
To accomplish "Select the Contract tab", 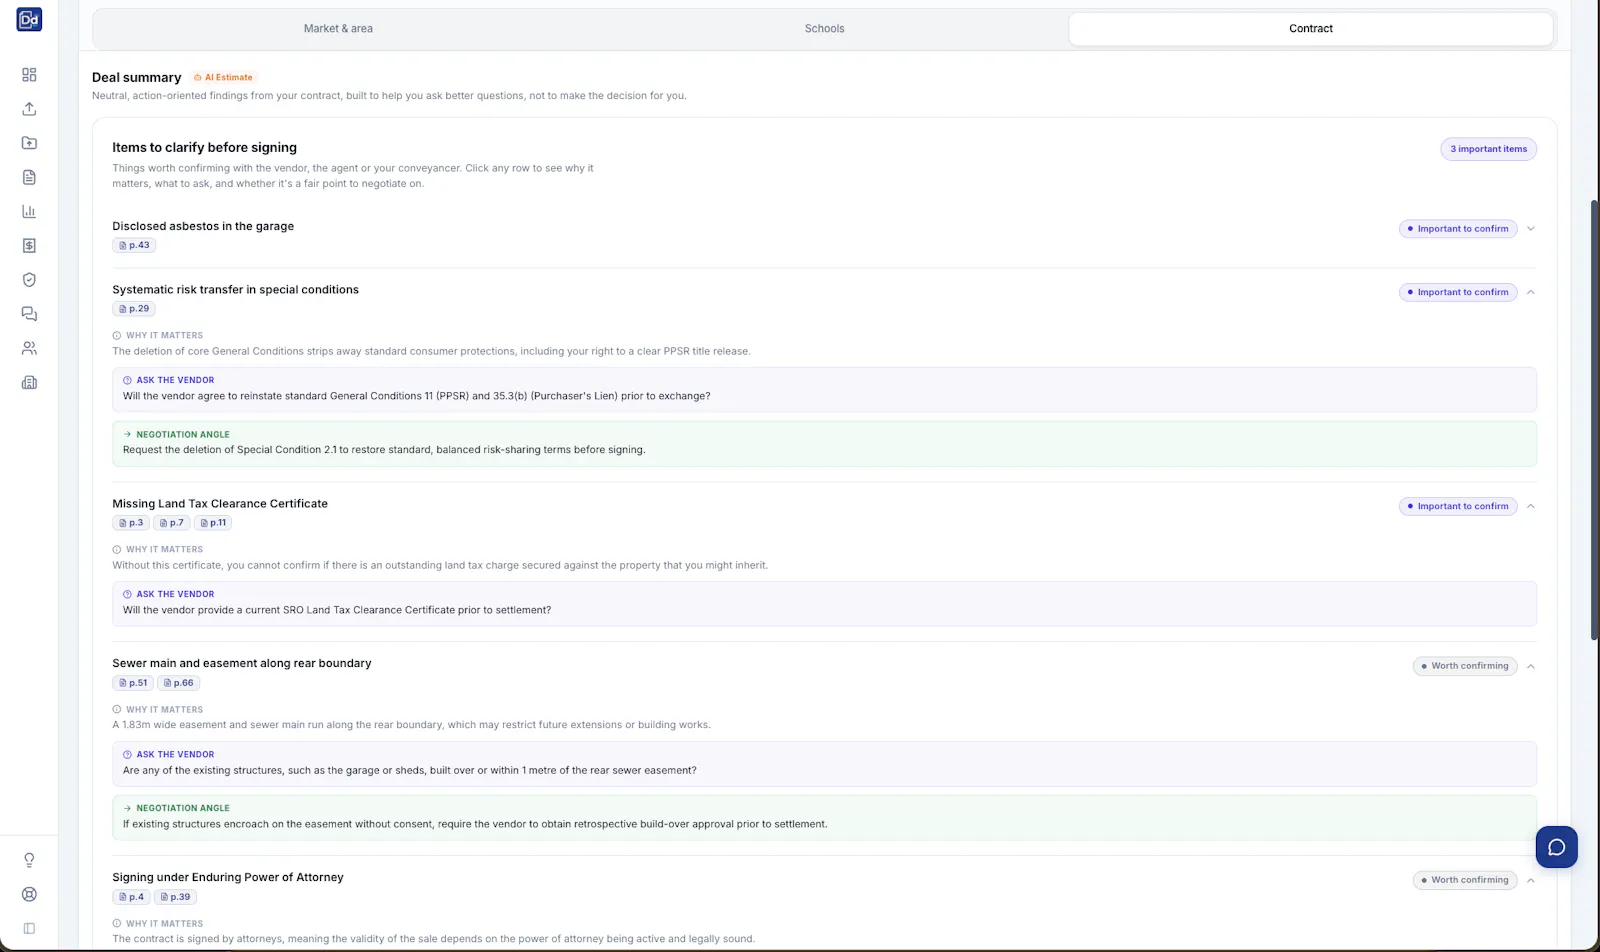I will 1310,29.
